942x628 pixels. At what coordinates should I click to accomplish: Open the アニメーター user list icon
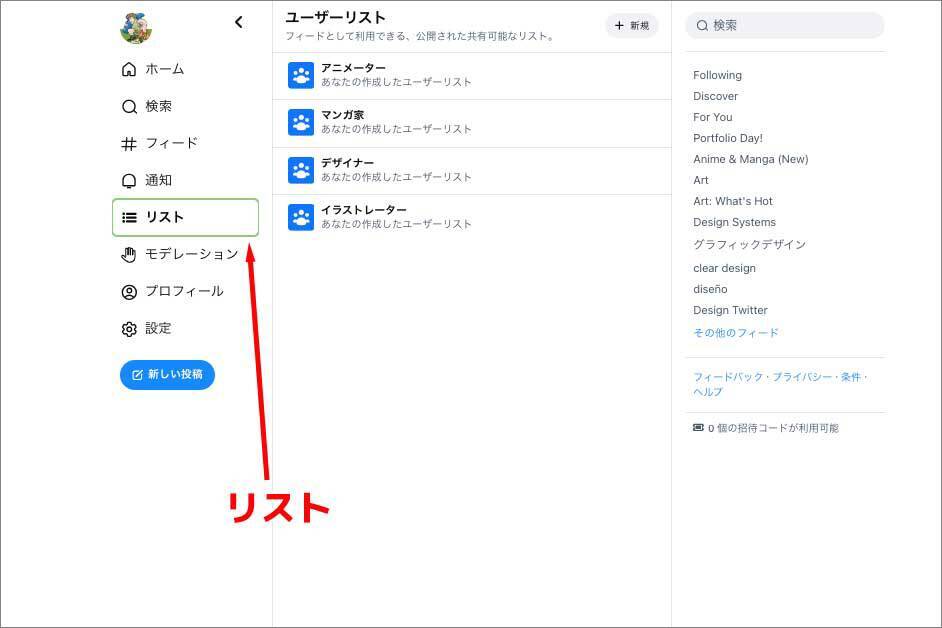pos(301,75)
